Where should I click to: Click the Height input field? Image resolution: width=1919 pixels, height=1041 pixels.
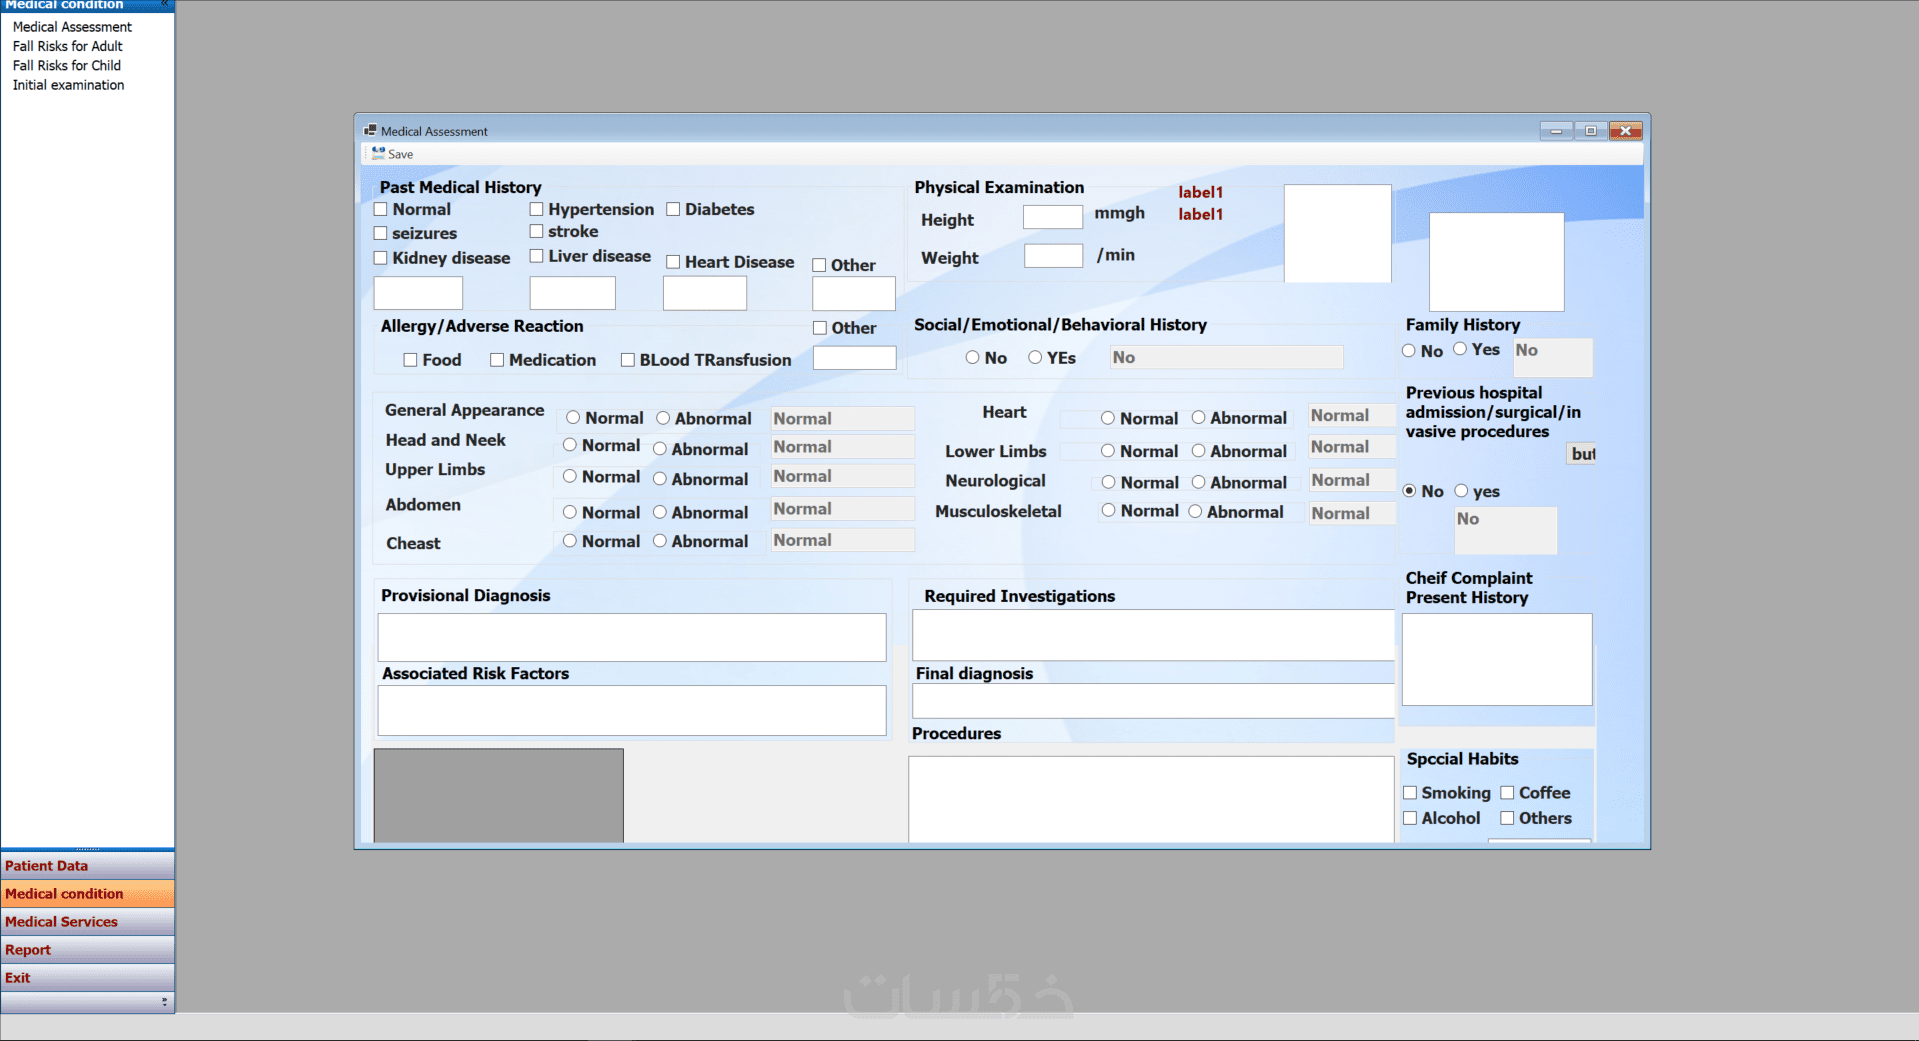coord(1052,217)
